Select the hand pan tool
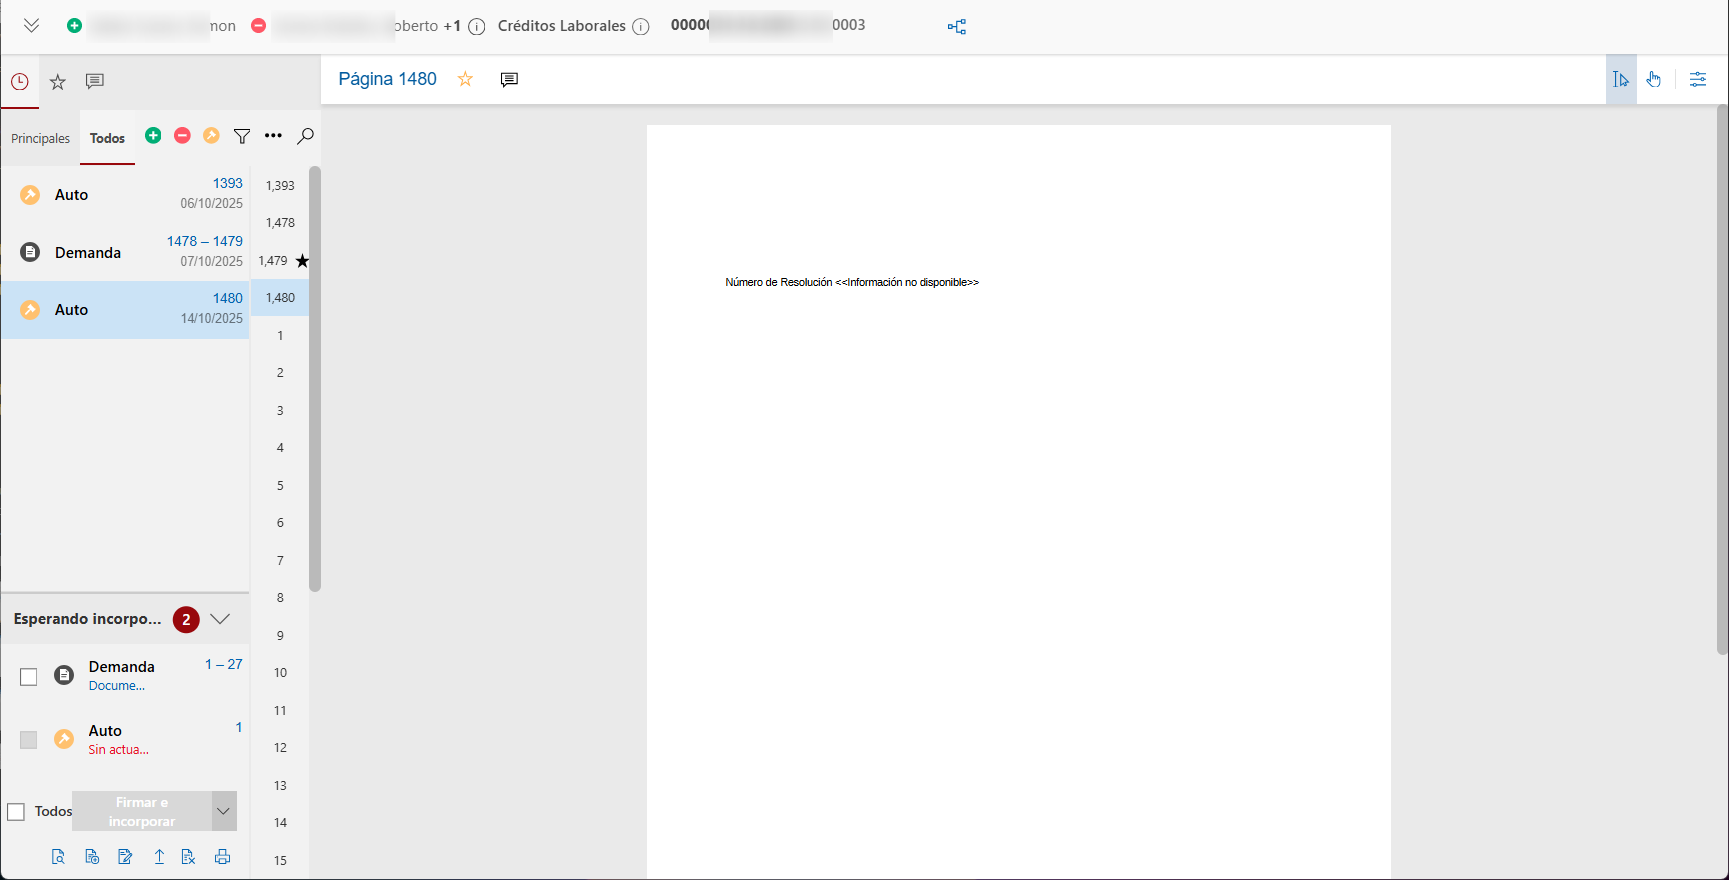 [x=1654, y=80]
